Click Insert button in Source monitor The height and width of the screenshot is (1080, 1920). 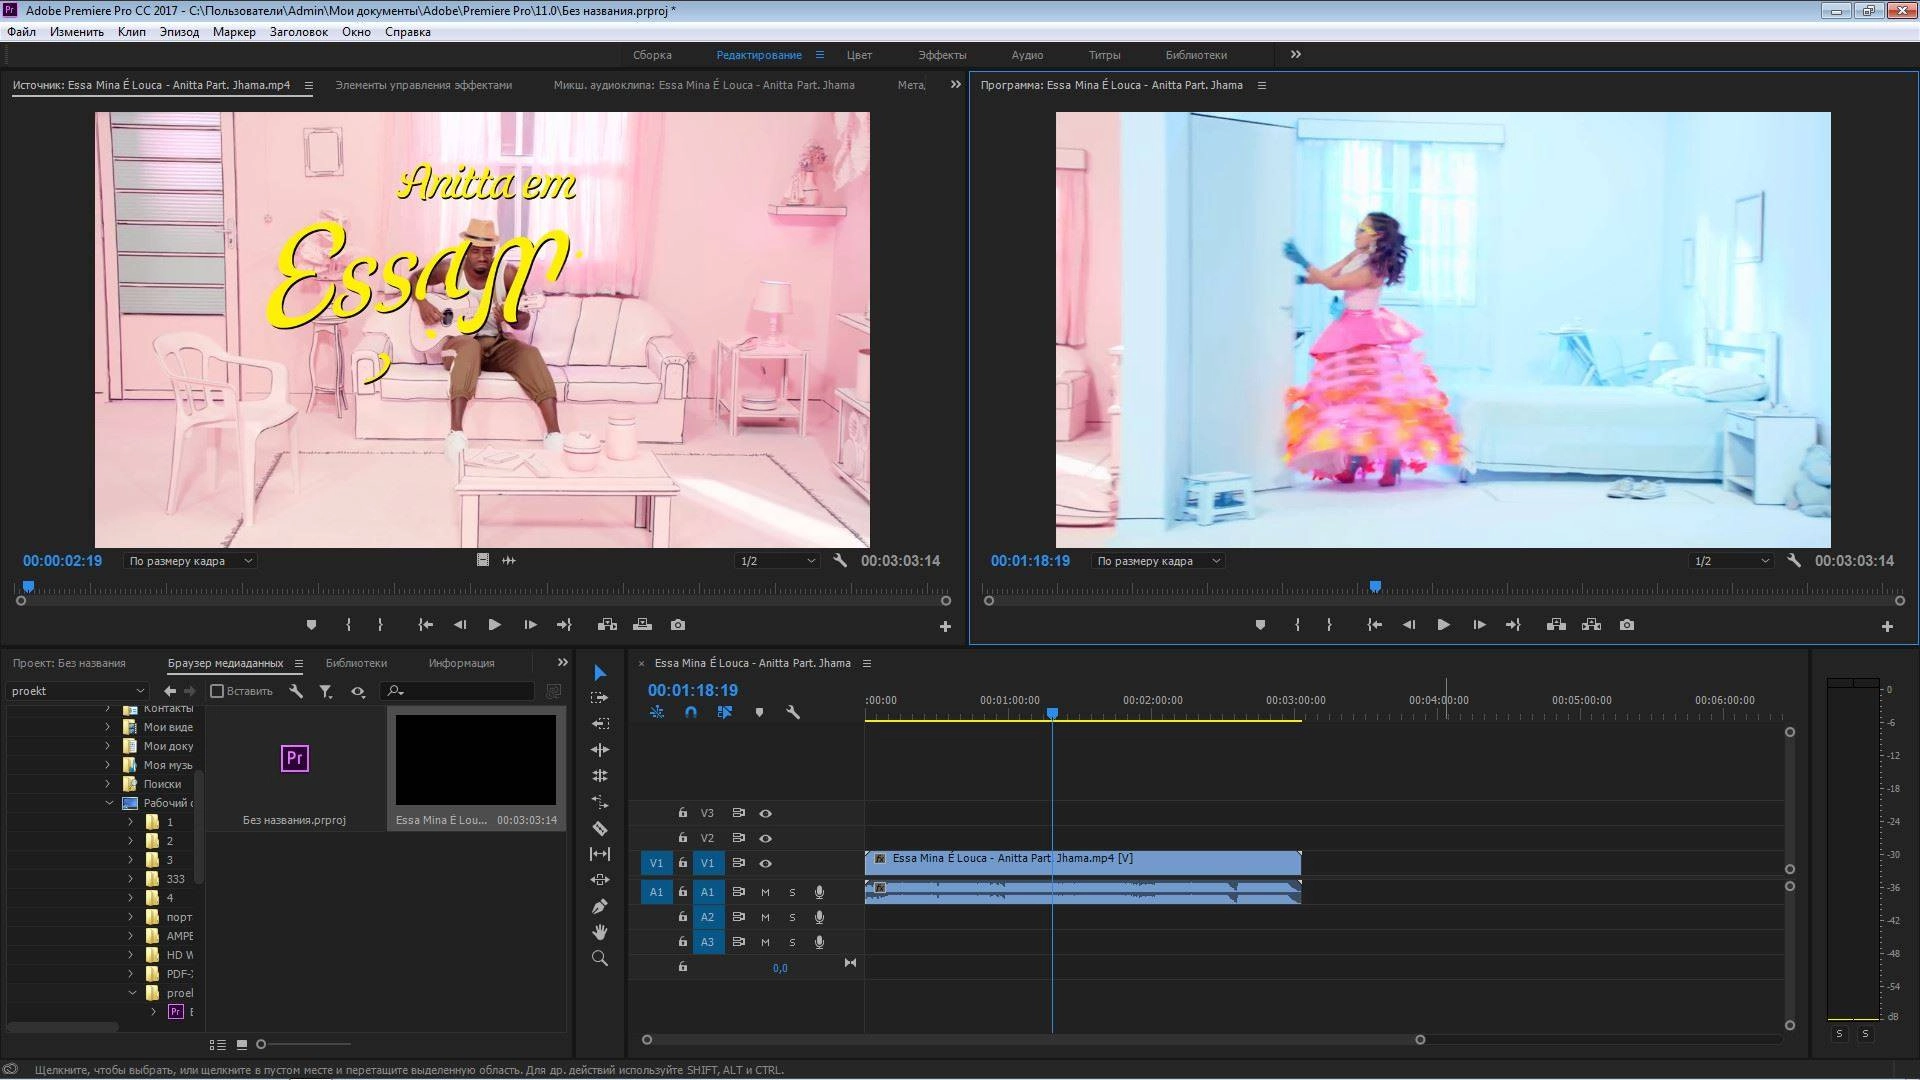pyautogui.click(x=607, y=625)
